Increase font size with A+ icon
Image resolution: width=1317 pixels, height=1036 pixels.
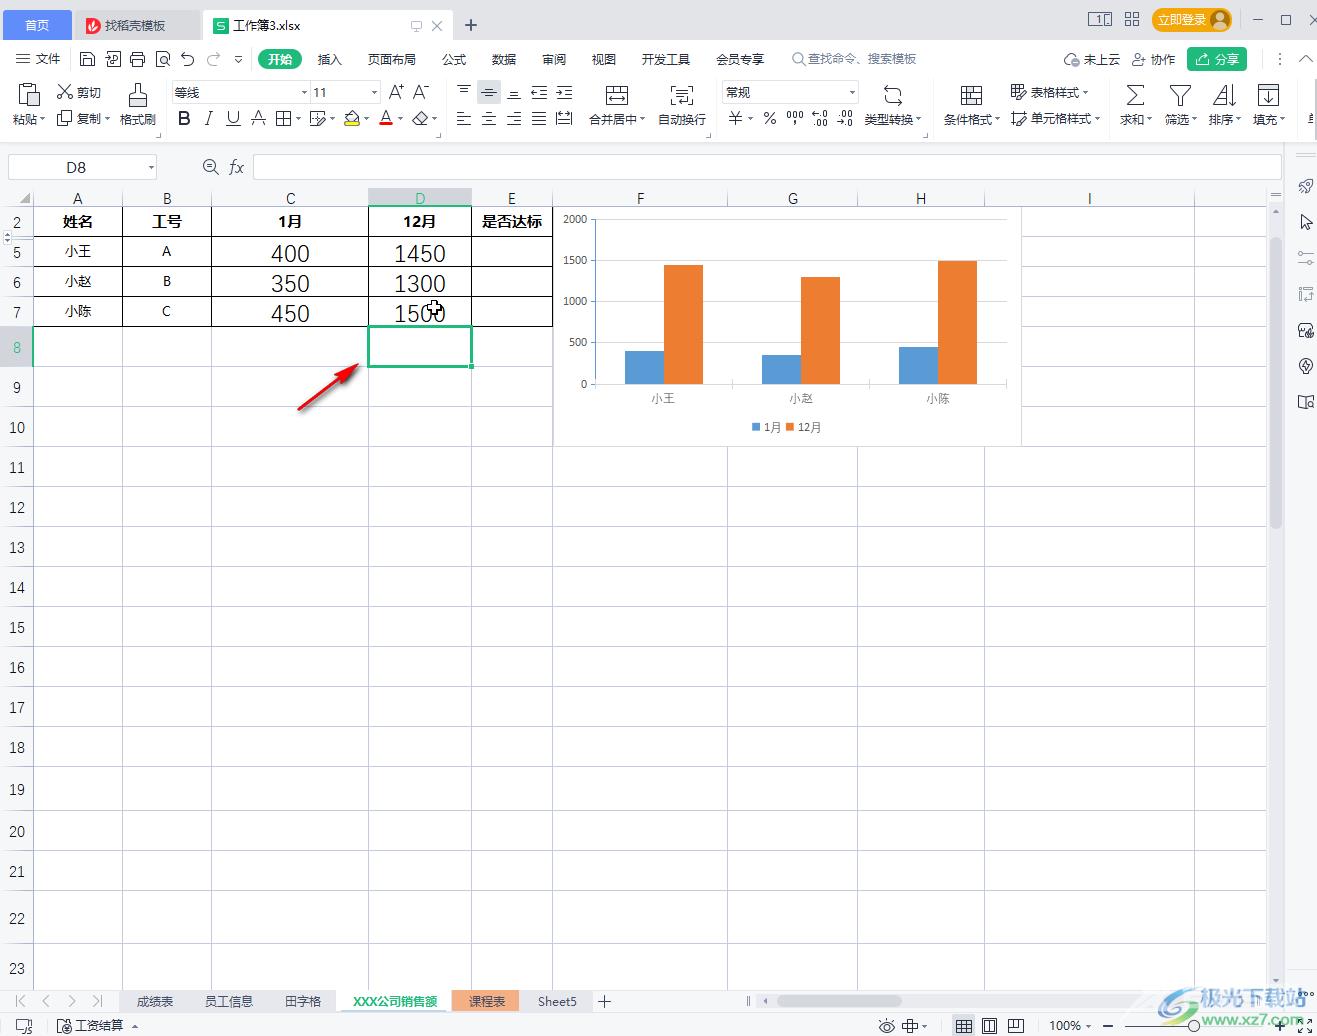(x=396, y=92)
